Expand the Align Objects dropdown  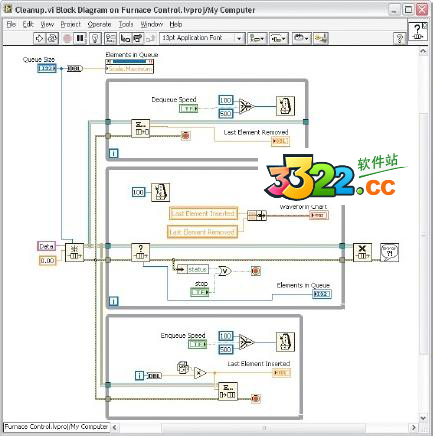[x=257, y=38]
